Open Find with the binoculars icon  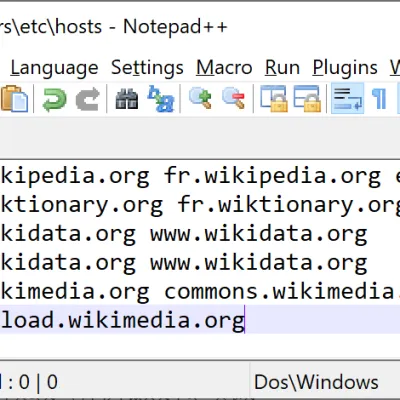[127, 99]
